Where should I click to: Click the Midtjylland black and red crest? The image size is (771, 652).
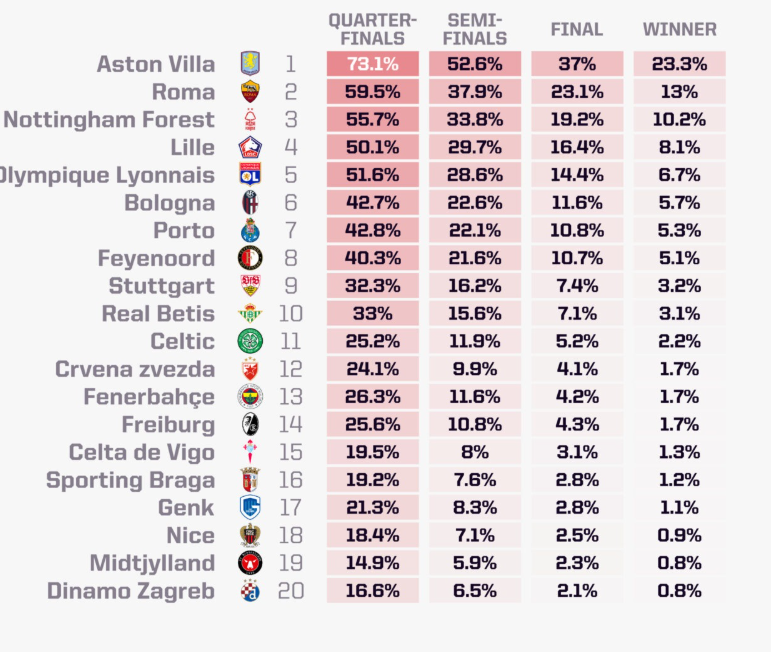point(250,563)
